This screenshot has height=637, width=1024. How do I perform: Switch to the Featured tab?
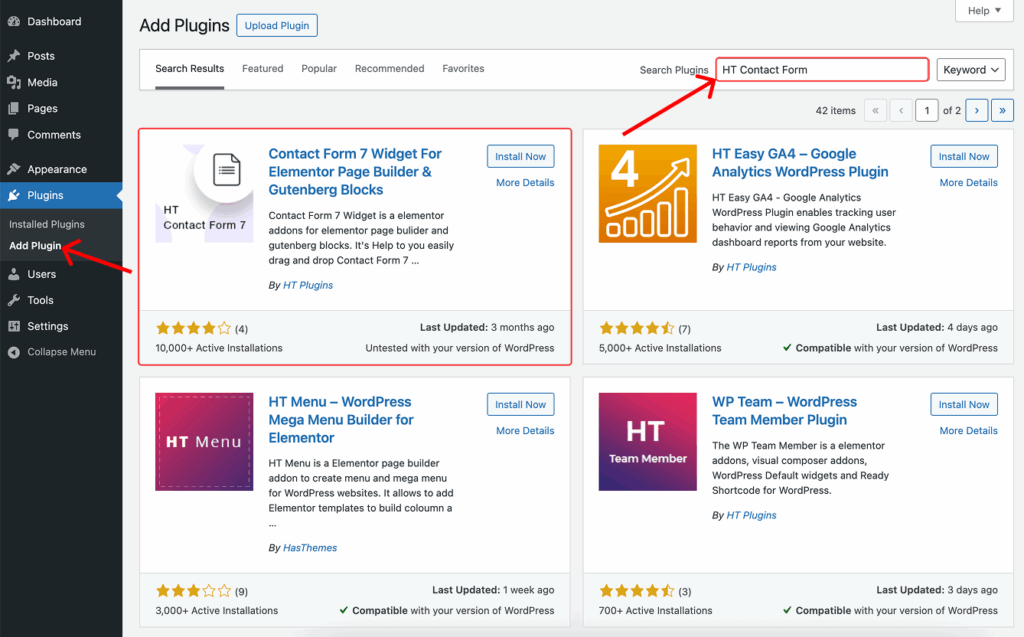262,69
